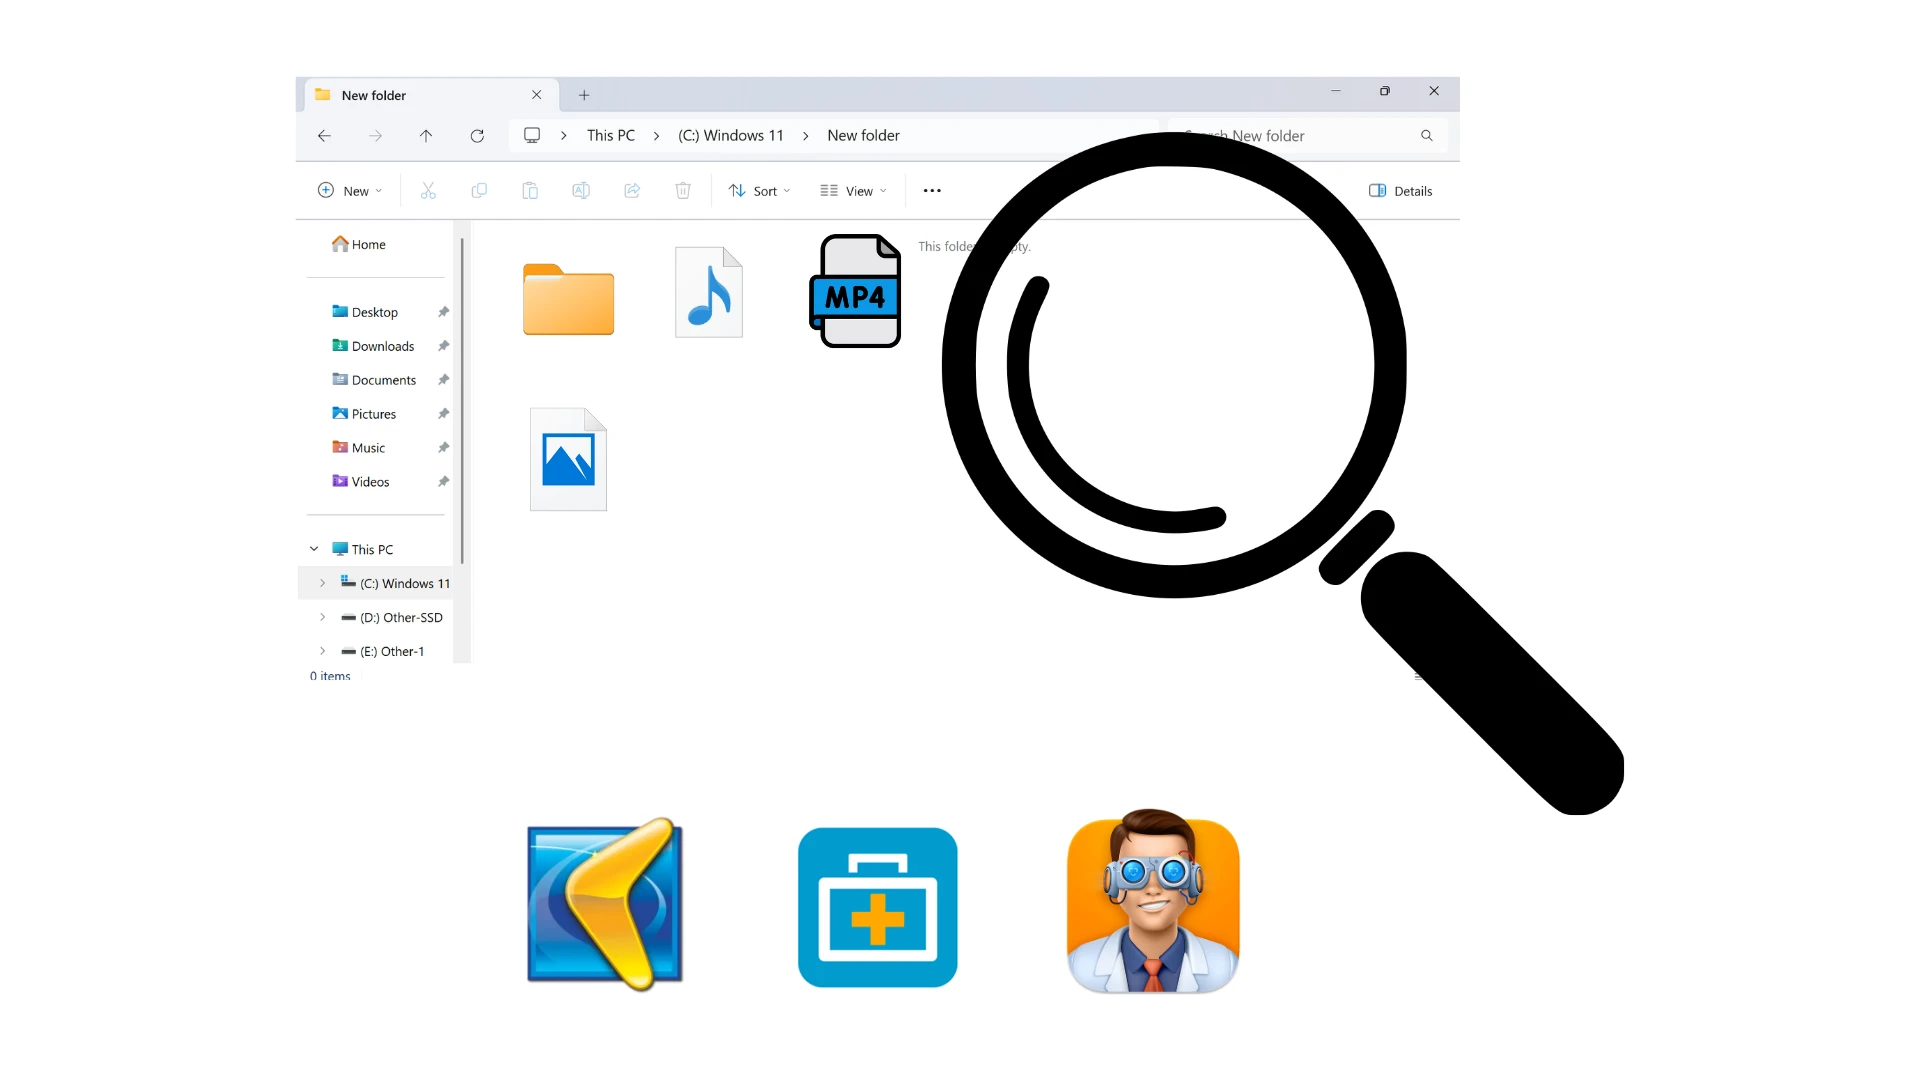The height and width of the screenshot is (1080, 1920).
Task: Expand the (D:) Other-SSD drive tree
Action: (x=322, y=617)
